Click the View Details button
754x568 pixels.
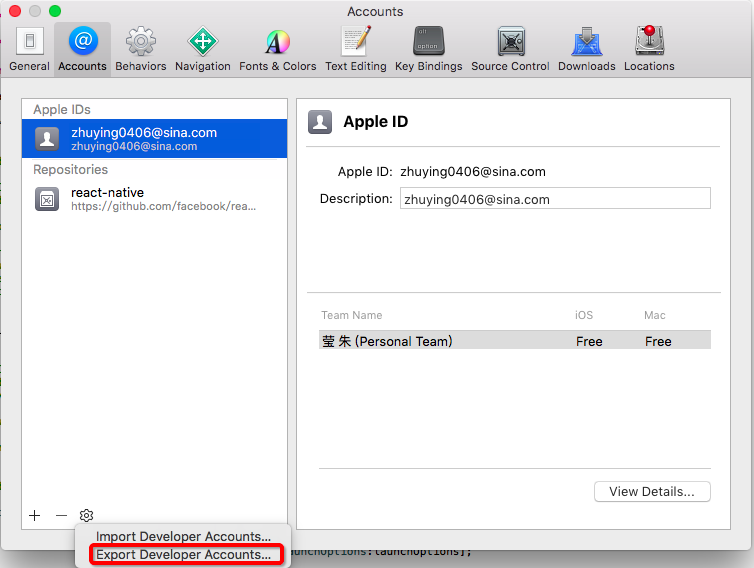652,492
